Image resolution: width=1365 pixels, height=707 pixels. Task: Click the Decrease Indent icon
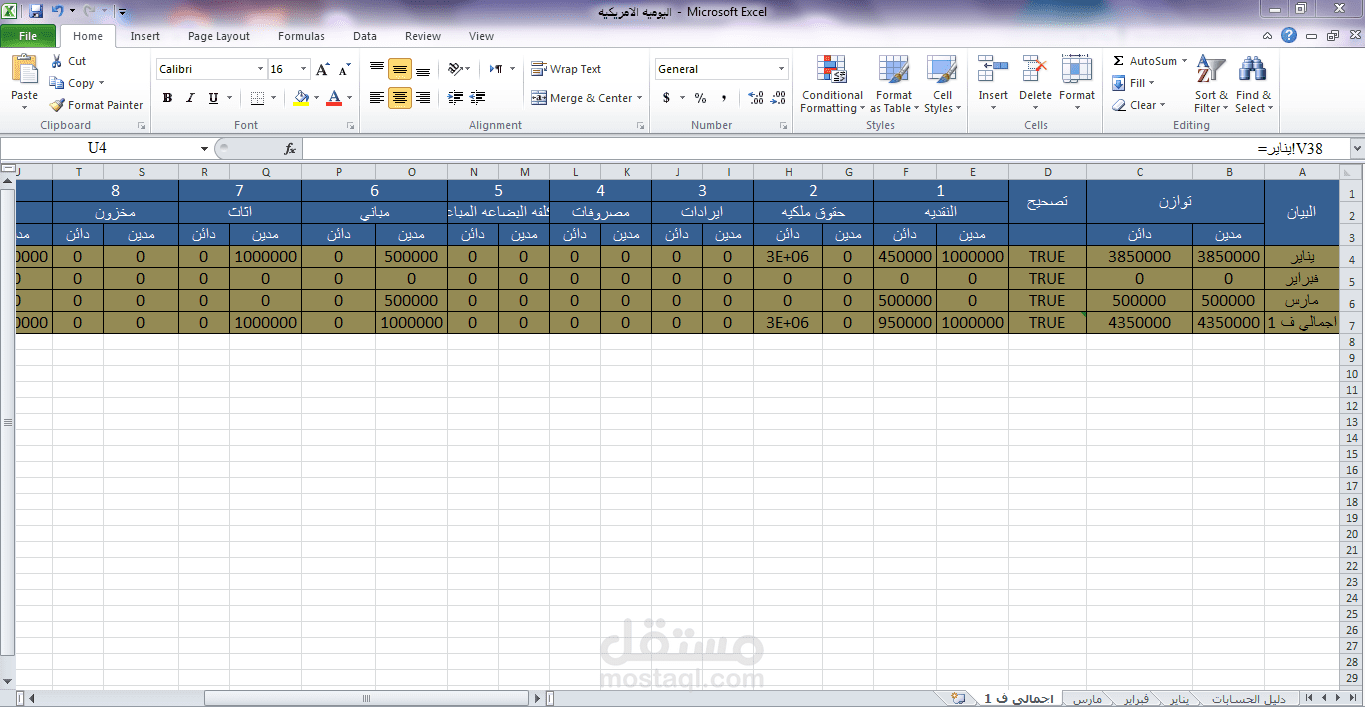(456, 98)
